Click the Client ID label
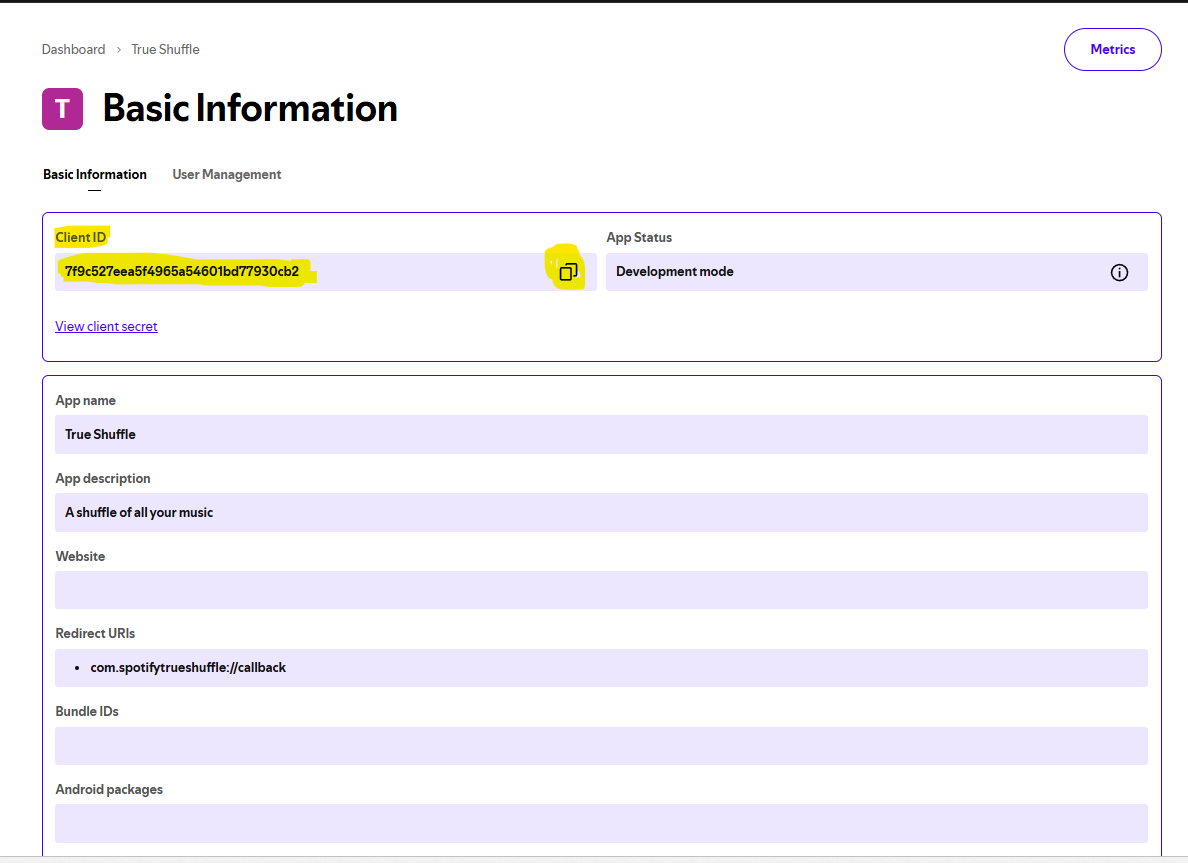The image size is (1188, 863). pos(80,237)
